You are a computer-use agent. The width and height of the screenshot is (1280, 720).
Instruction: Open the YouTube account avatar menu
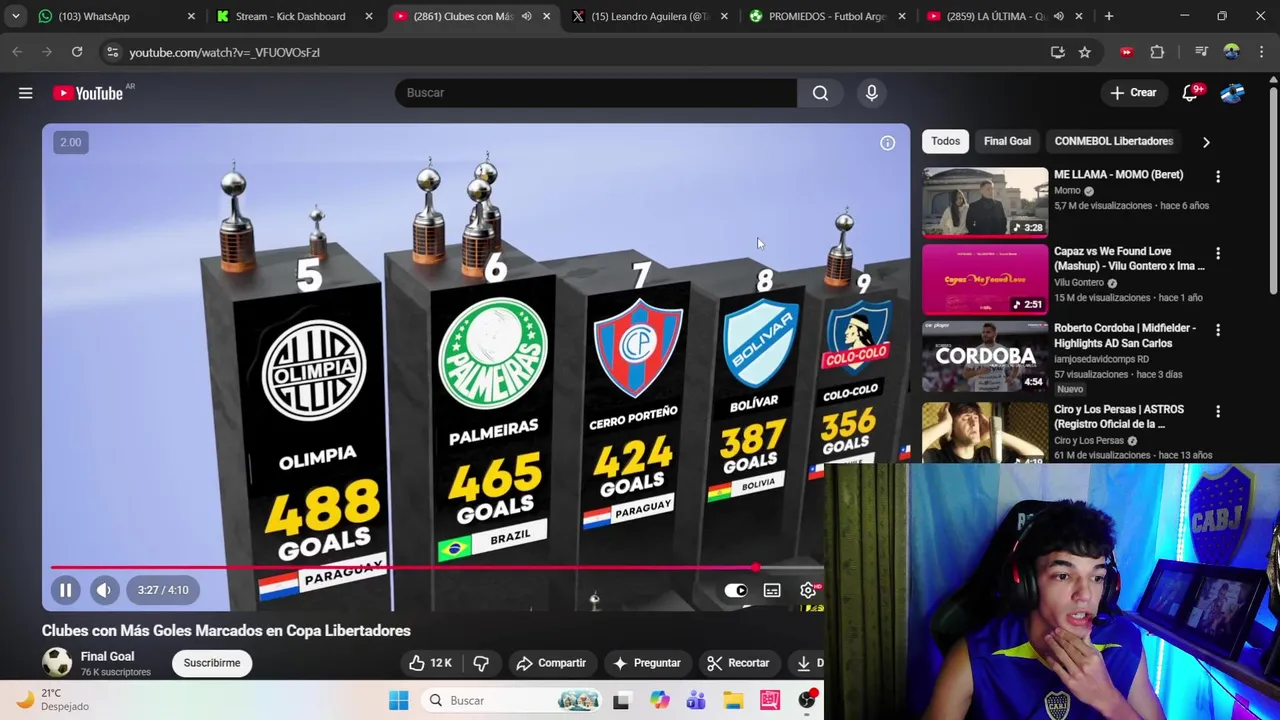1232,93
